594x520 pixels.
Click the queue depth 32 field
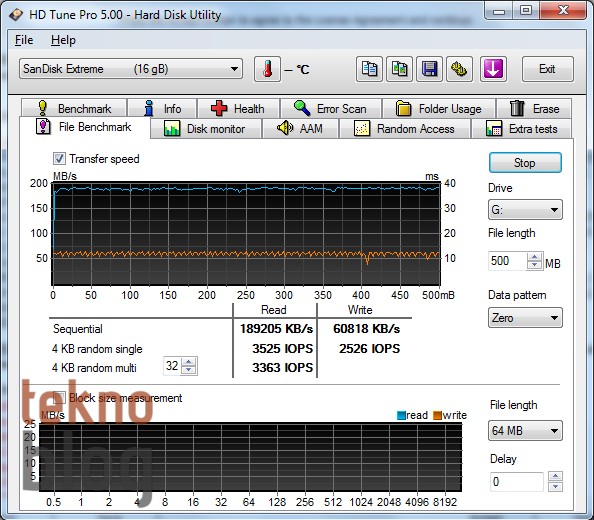point(172,366)
